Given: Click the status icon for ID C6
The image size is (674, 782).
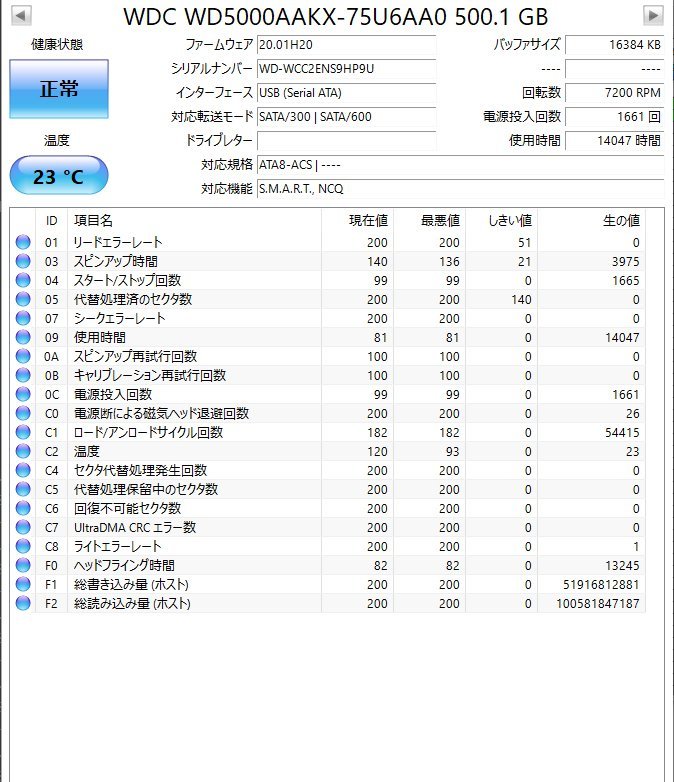Looking at the screenshot, I should [23, 508].
